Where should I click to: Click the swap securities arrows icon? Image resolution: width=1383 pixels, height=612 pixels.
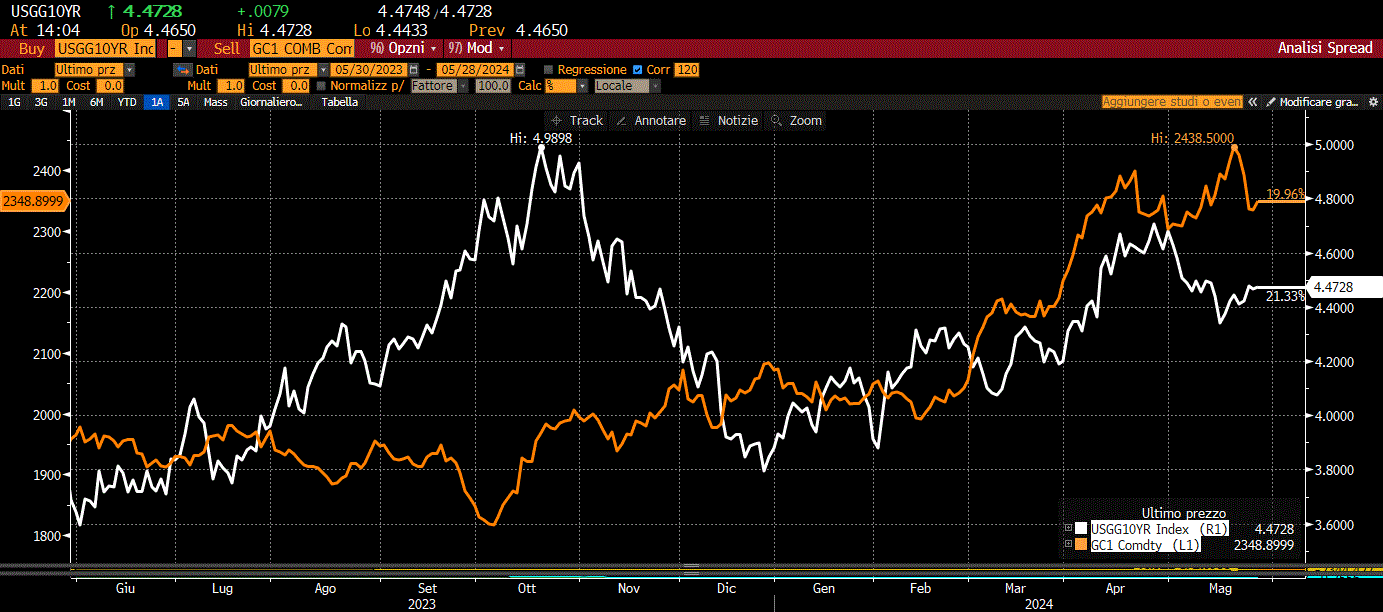click(182, 70)
